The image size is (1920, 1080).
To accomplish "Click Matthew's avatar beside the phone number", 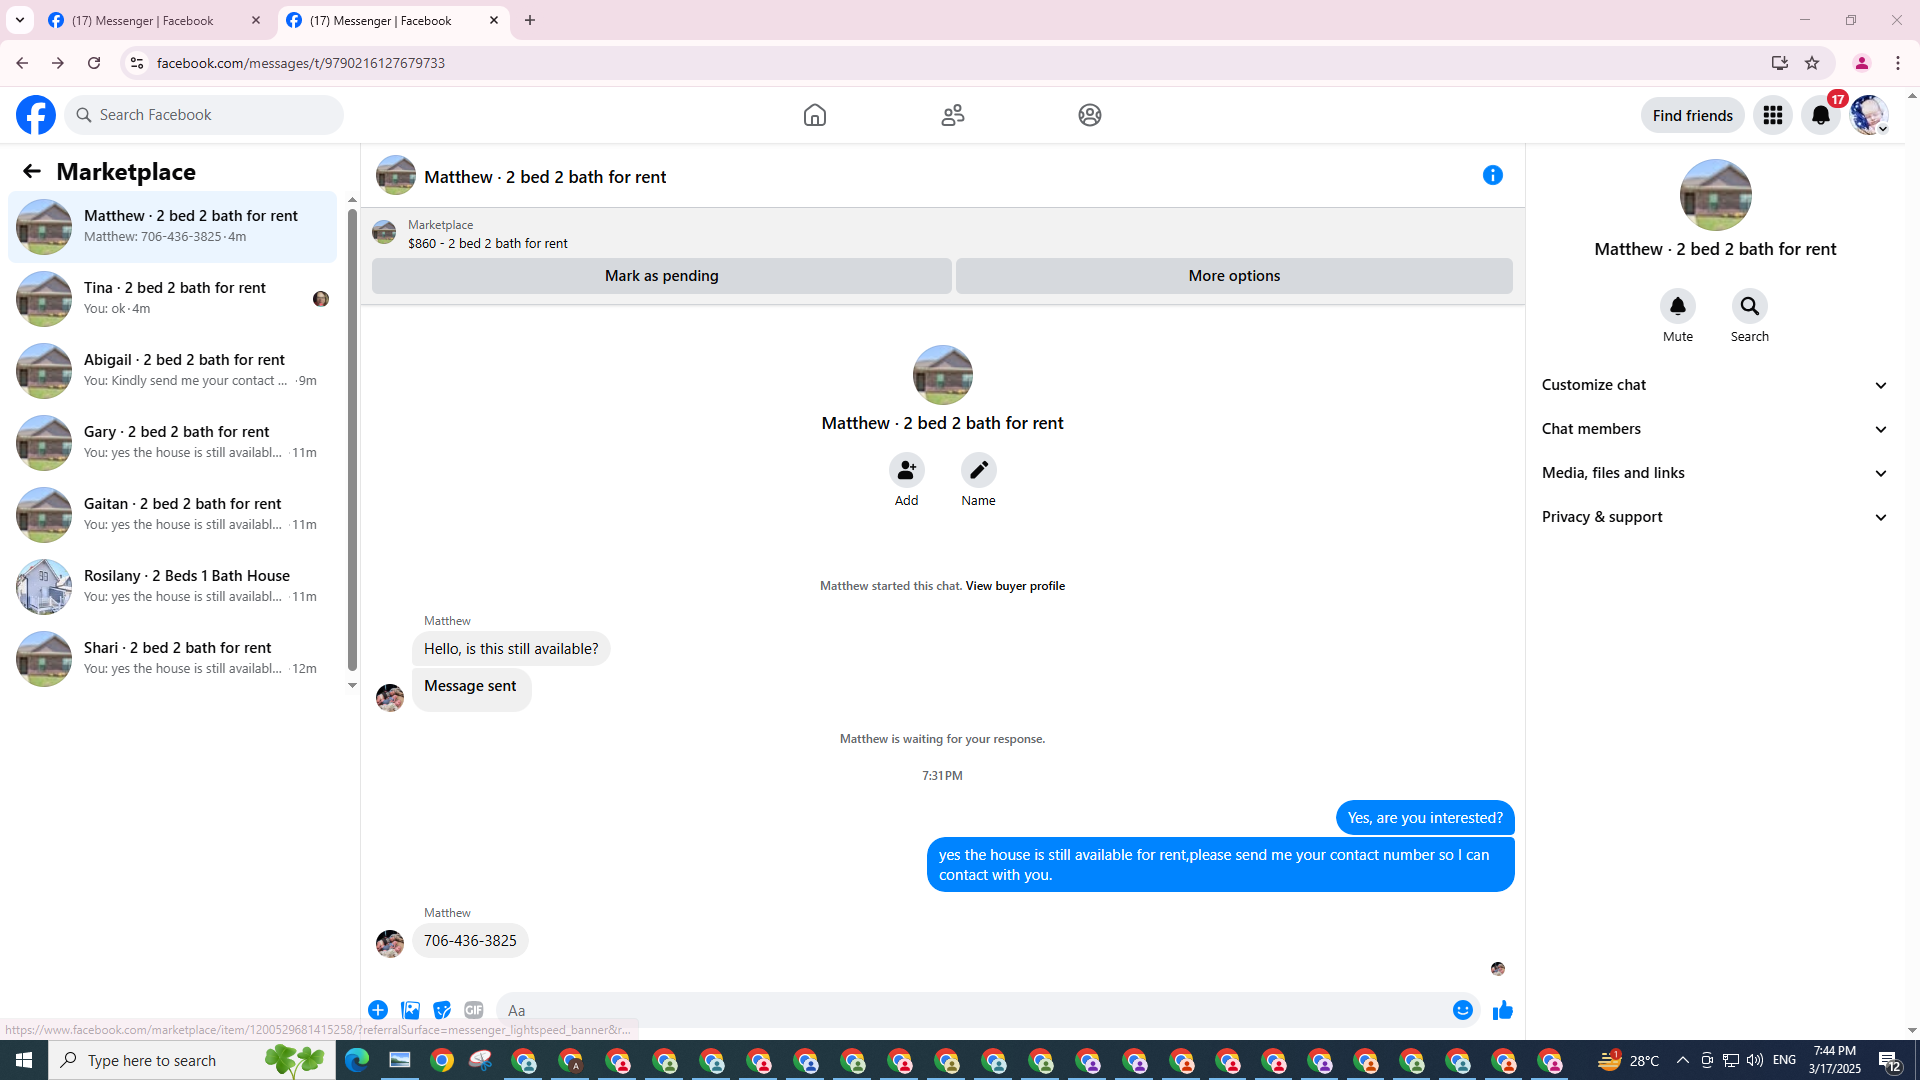I will [390, 943].
